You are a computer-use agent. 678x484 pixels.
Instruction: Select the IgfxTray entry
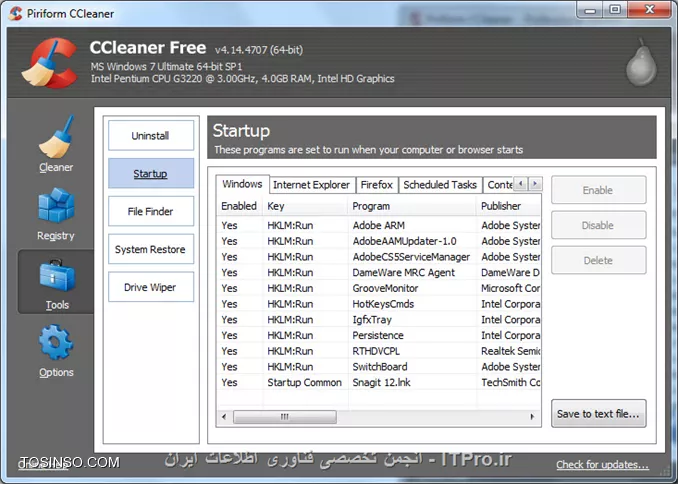tap(378, 320)
